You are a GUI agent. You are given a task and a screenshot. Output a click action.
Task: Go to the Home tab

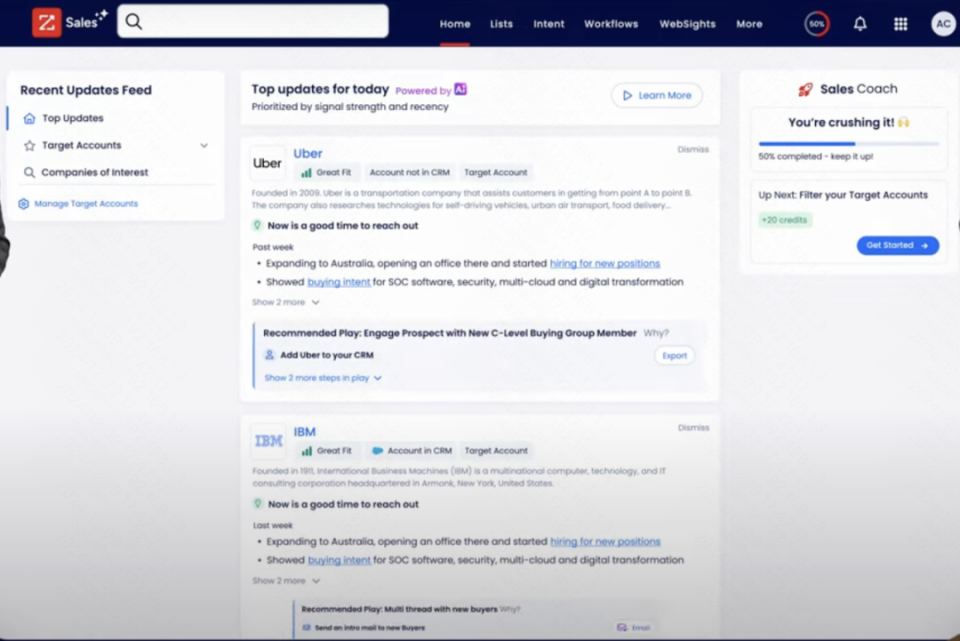coord(455,24)
